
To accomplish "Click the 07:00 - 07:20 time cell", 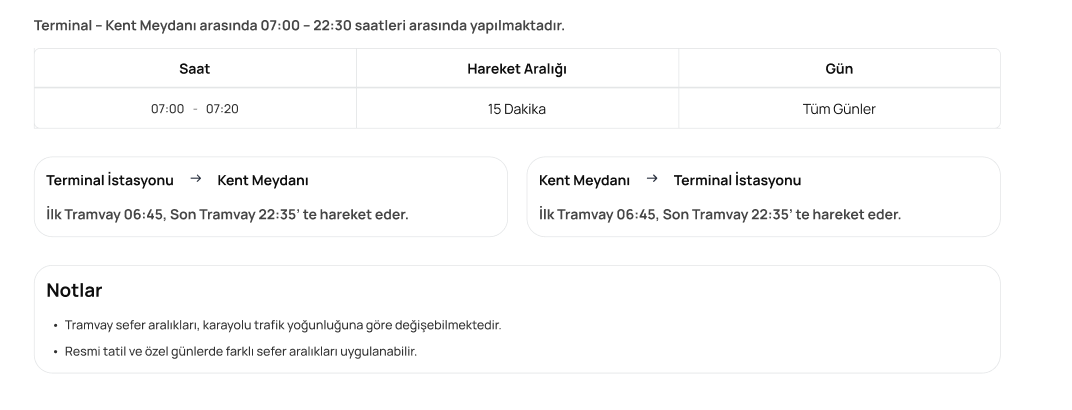I will pos(195,109).
